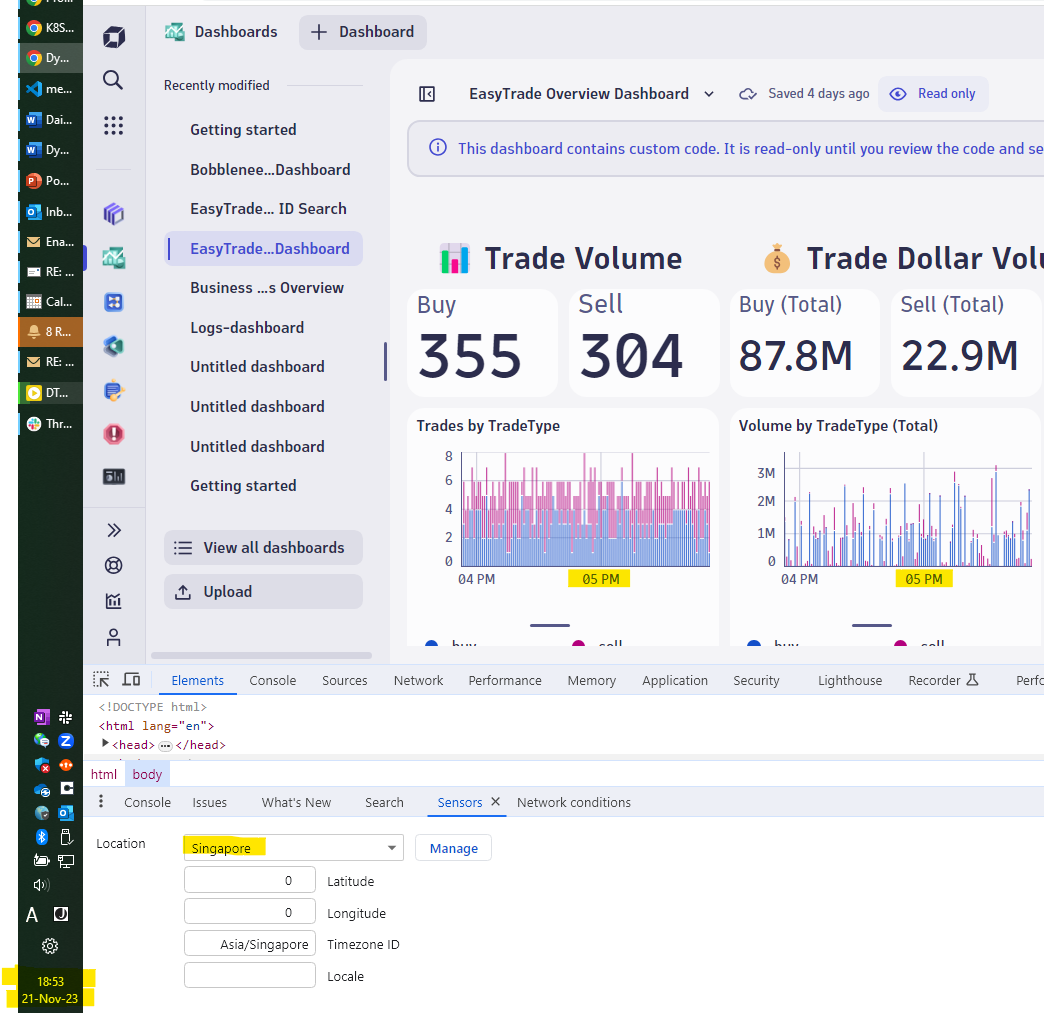Open the support lifebuoy icon
The image size is (1044, 1013).
[x=114, y=565]
